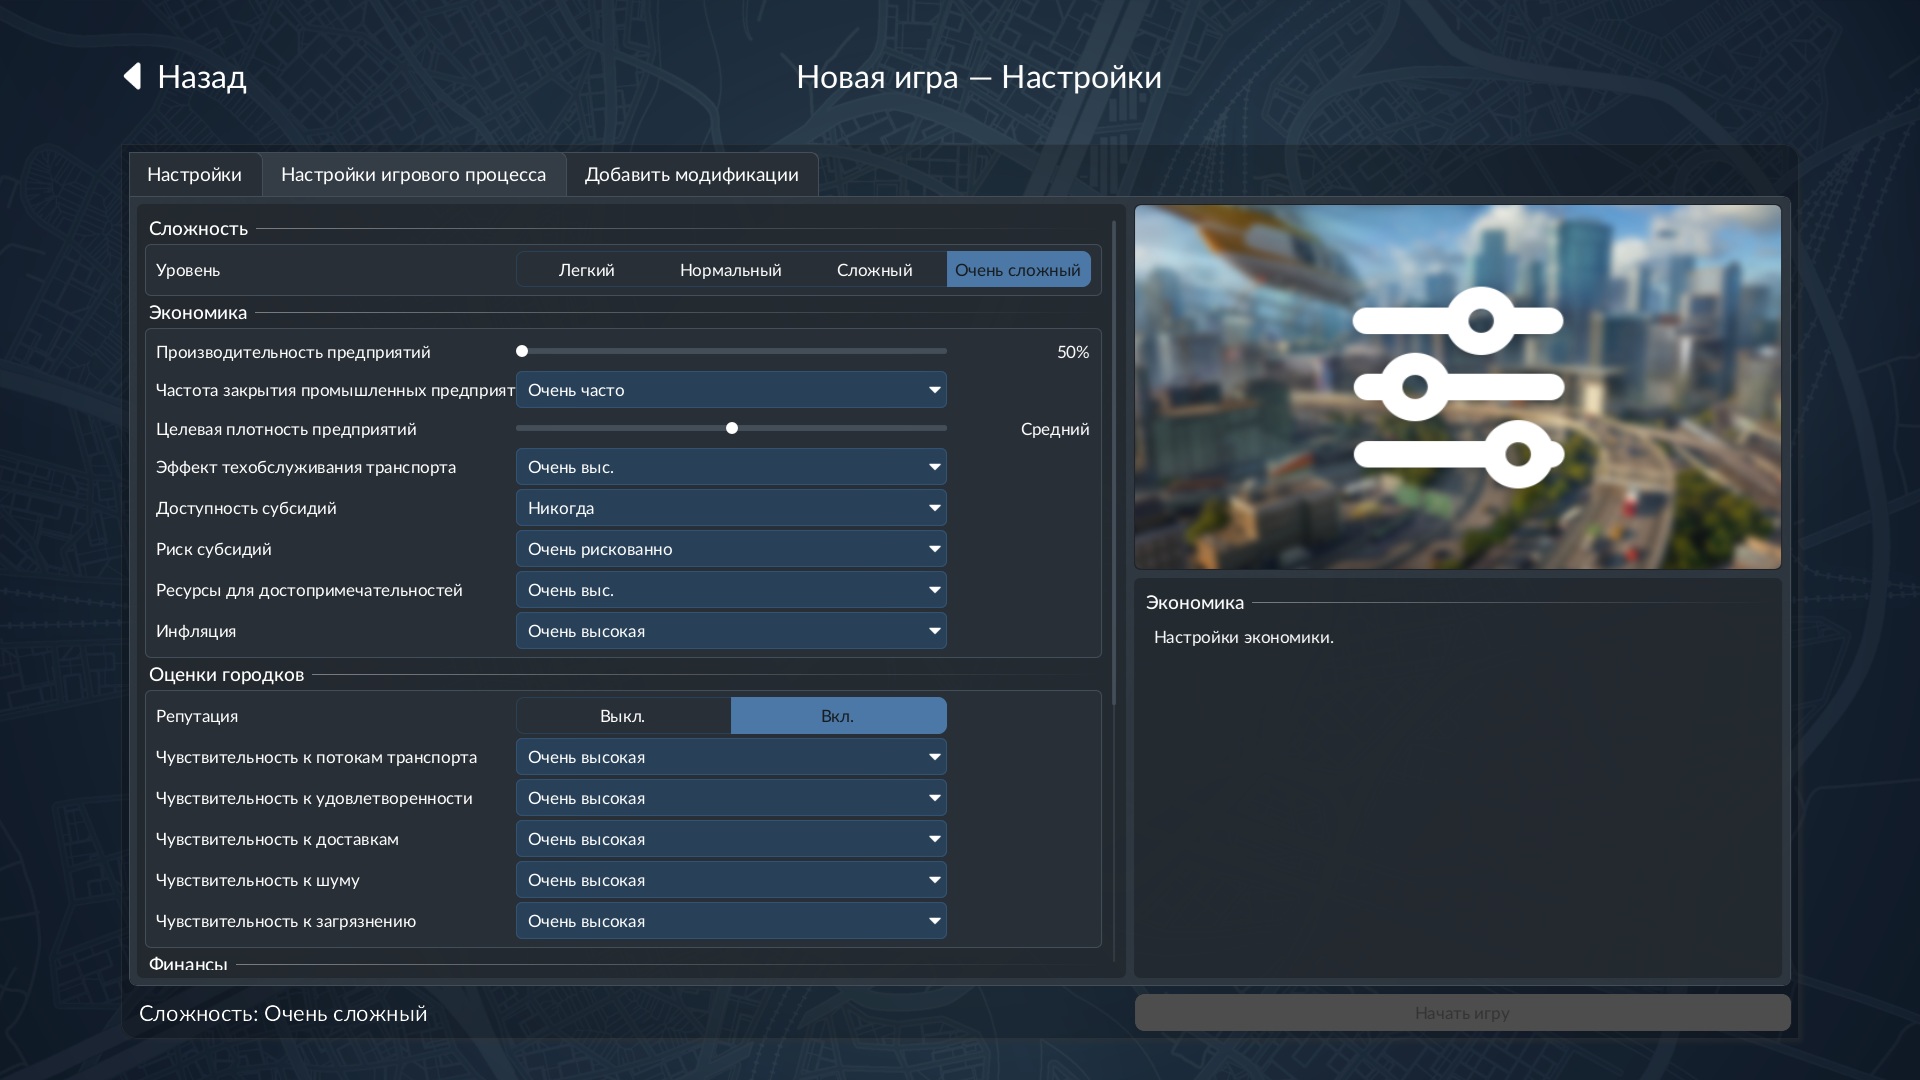Open the Добавить модификации tab
Screen dimensions: 1920x1080
[692, 175]
